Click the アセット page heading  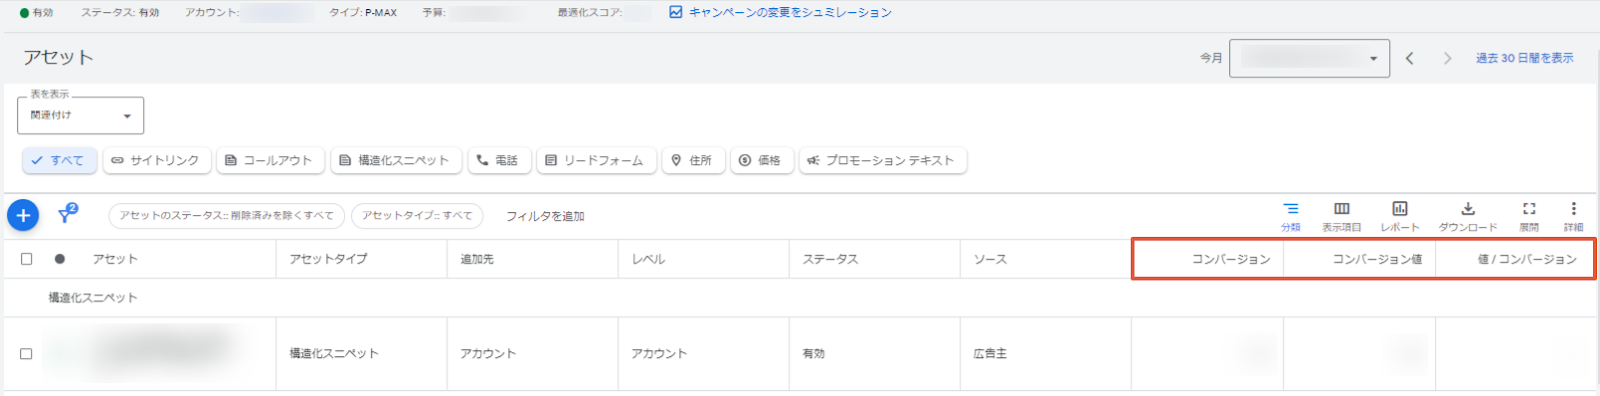point(58,57)
